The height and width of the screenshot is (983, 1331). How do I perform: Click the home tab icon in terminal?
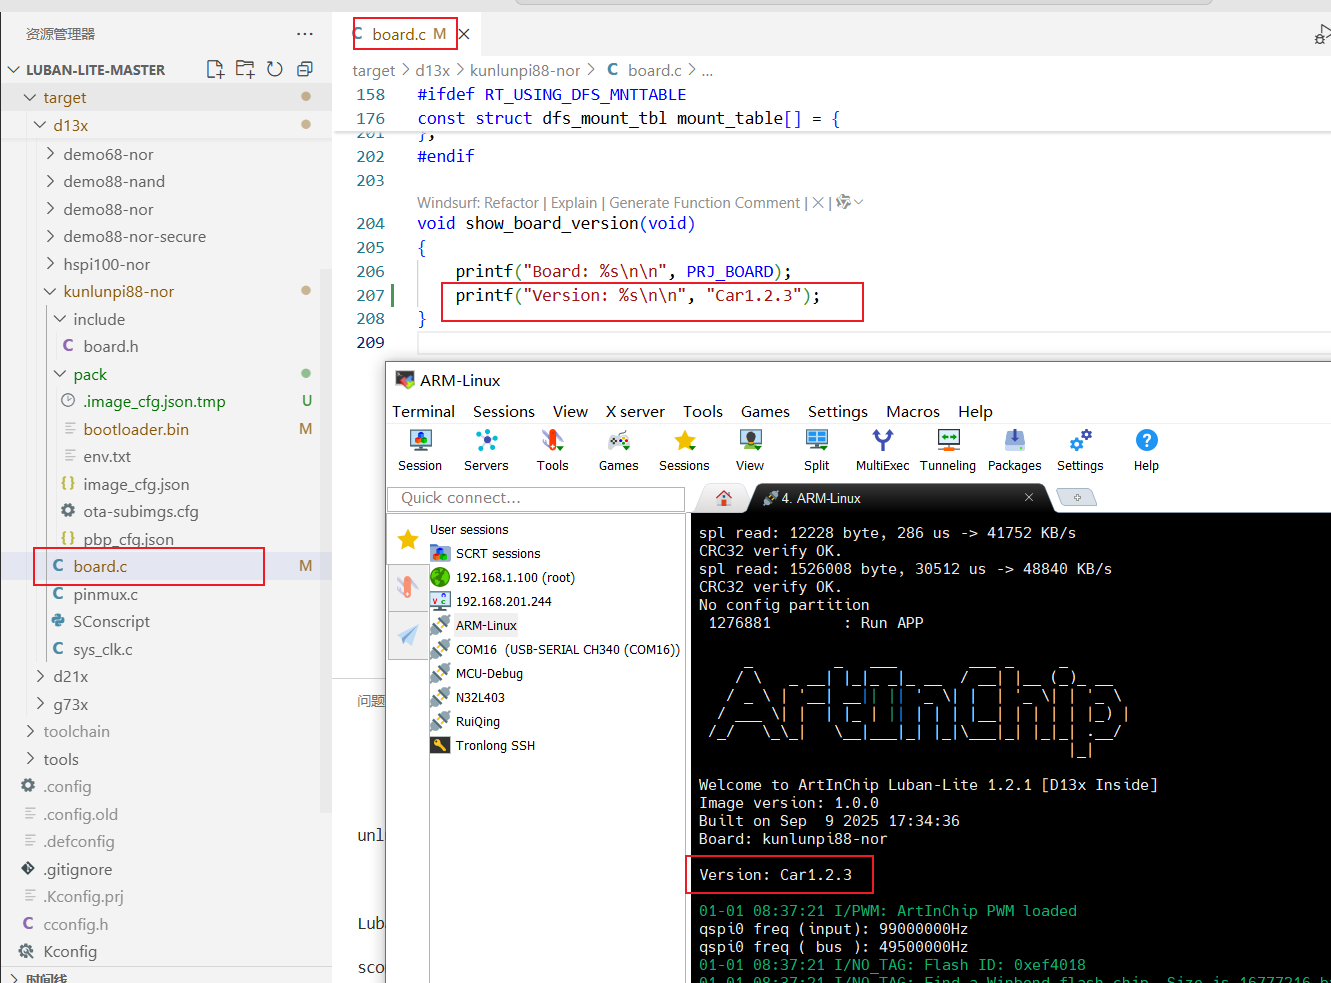(x=724, y=497)
